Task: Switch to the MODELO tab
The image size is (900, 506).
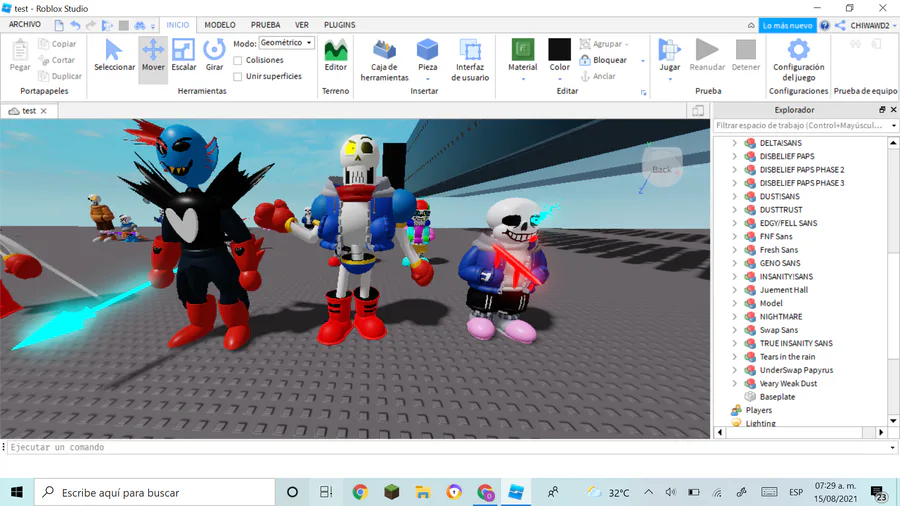Action: coord(220,25)
